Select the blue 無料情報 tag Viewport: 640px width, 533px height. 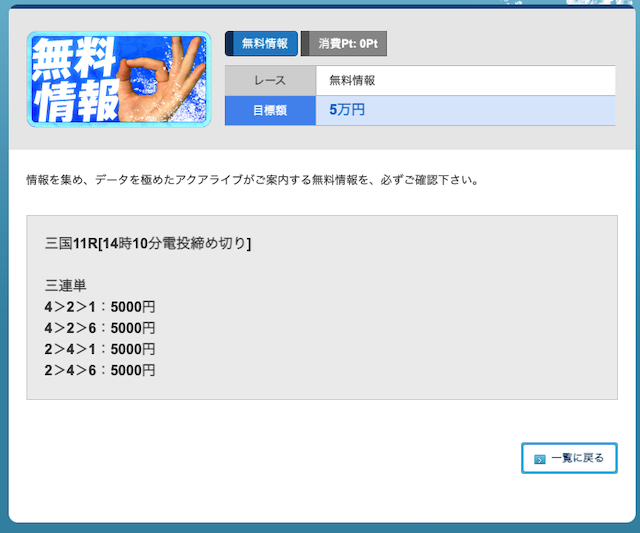[x=261, y=43]
